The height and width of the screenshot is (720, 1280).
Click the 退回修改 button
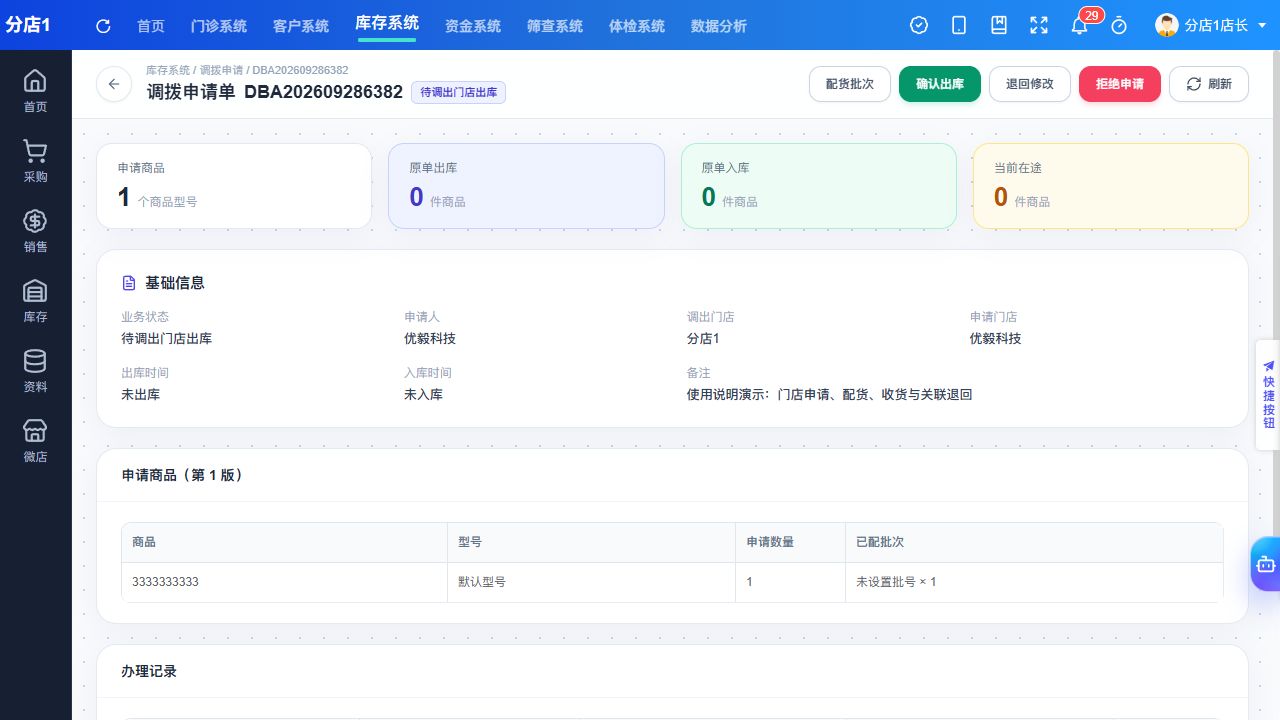(1030, 84)
